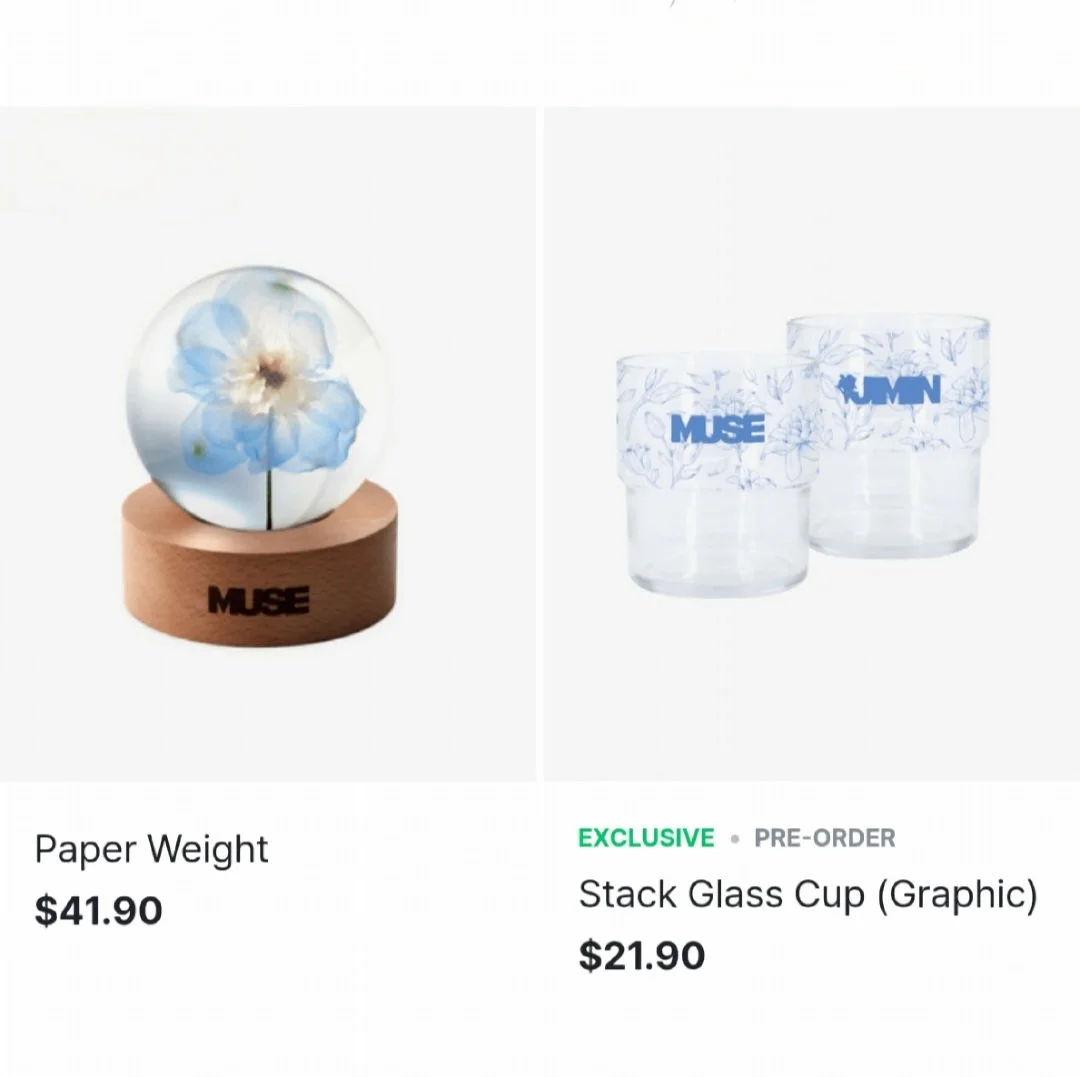Viewport: 1080px width, 1077px height.
Task: Click the black MUSE logo on wooden base
Action: pyautogui.click(x=258, y=600)
